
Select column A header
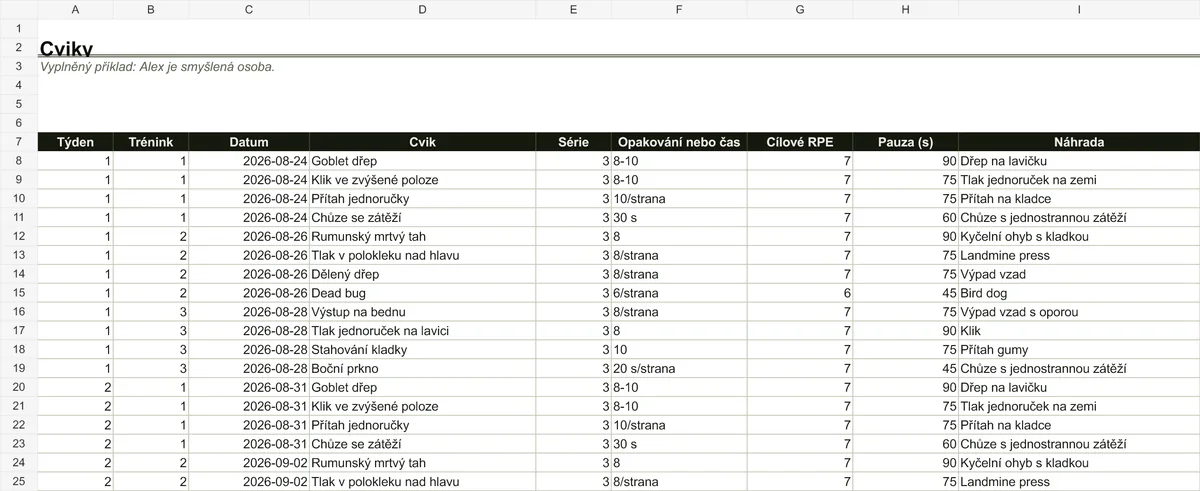coord(76,9)
